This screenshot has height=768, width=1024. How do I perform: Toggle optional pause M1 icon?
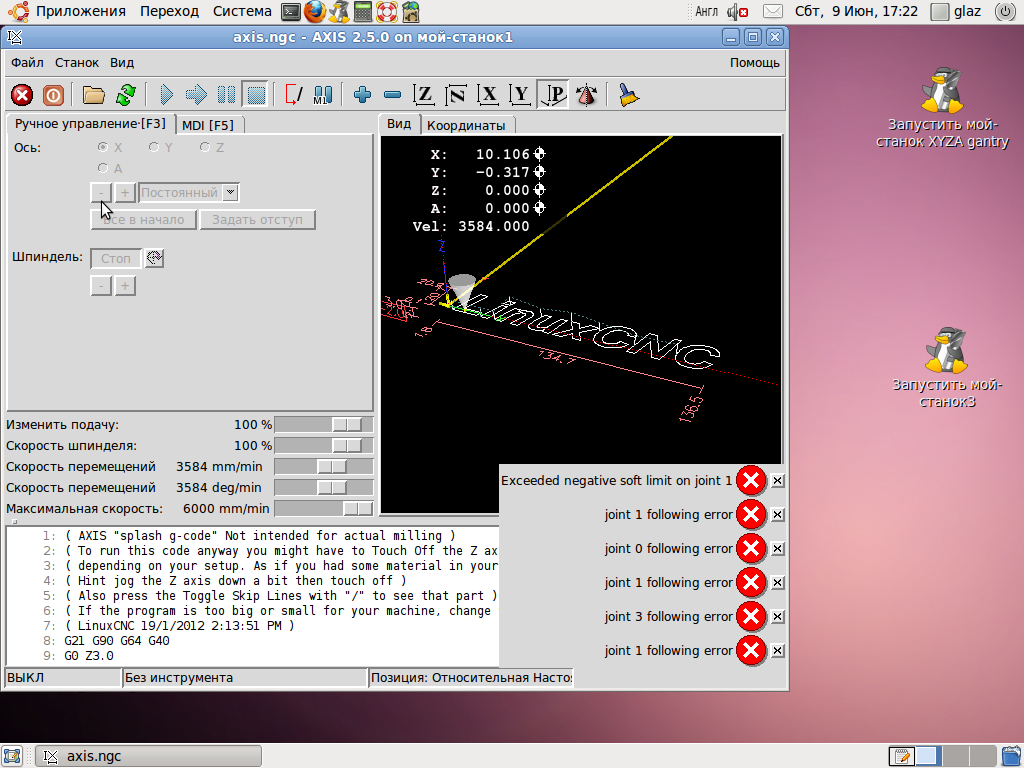[323, 95]
